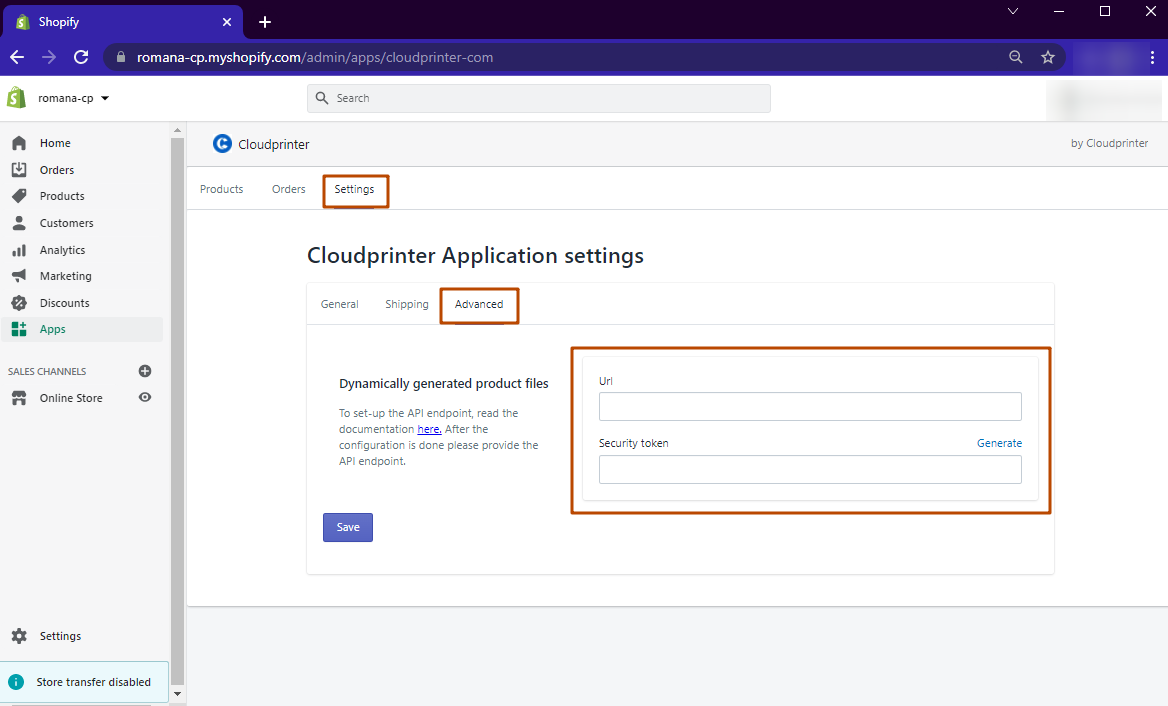Open the browser zoom magnifier icon

(x=1015, y=57)
